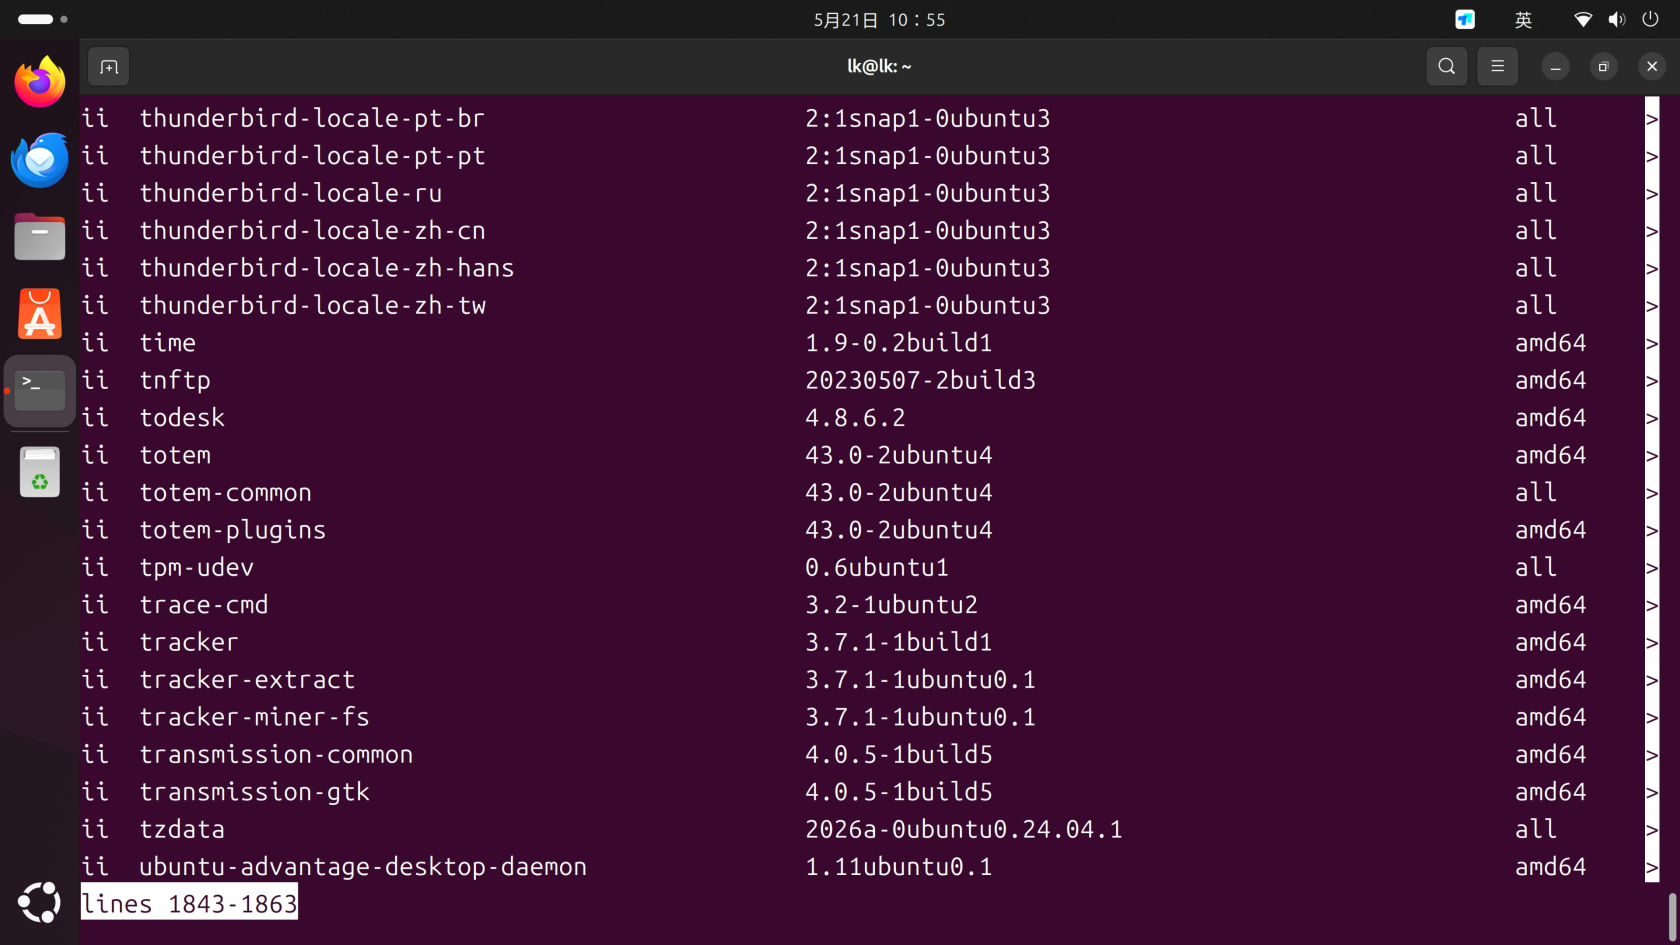This screenshot has height=945, width=1680.
Task: Click the lk@lk: ~ window title
Action: [879, 67]
